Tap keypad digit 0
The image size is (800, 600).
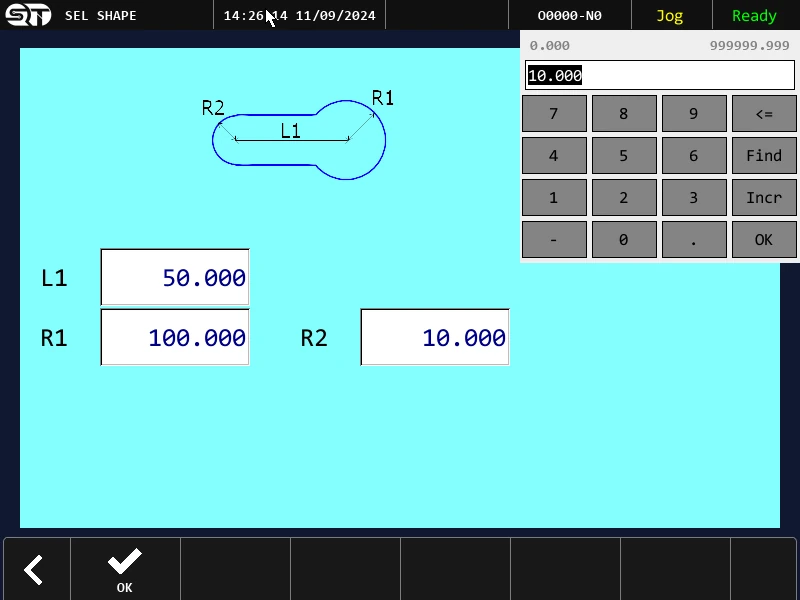[x=624, y=240]
